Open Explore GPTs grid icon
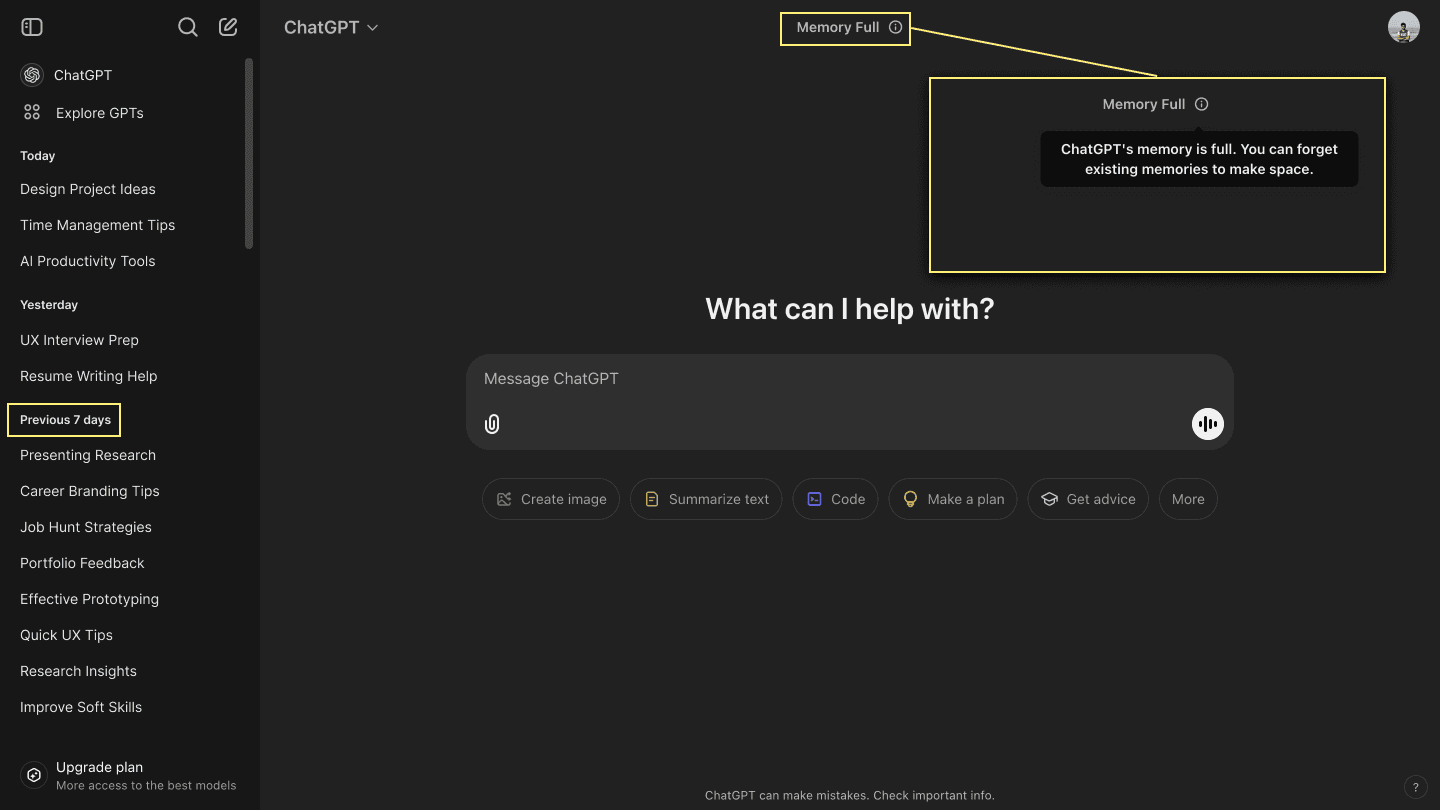The image size is (1440, 810). tap(32, 113)
